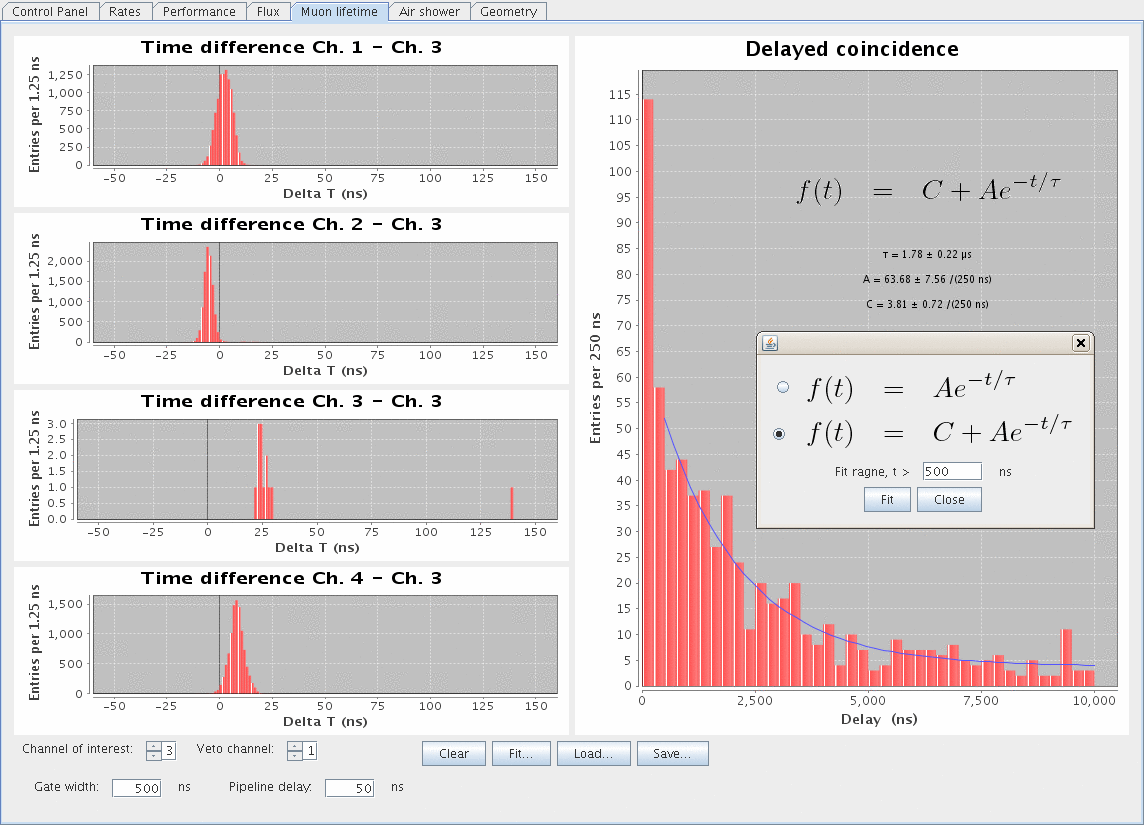Adjust the Veto channel stepper
This screenshot has width=1144, height=825.
295,750
